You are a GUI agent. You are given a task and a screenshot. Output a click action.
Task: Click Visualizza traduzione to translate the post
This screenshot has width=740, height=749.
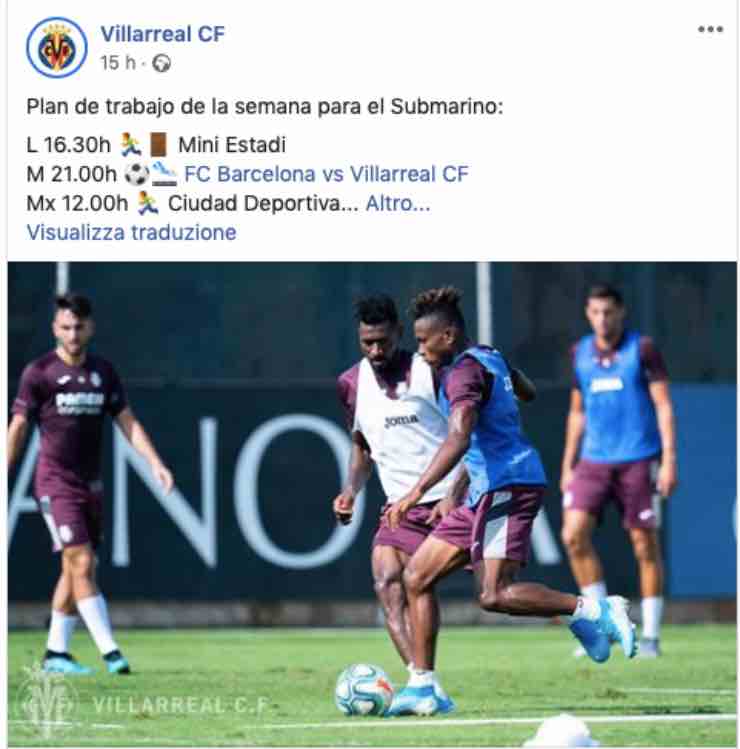click(131, 233)
